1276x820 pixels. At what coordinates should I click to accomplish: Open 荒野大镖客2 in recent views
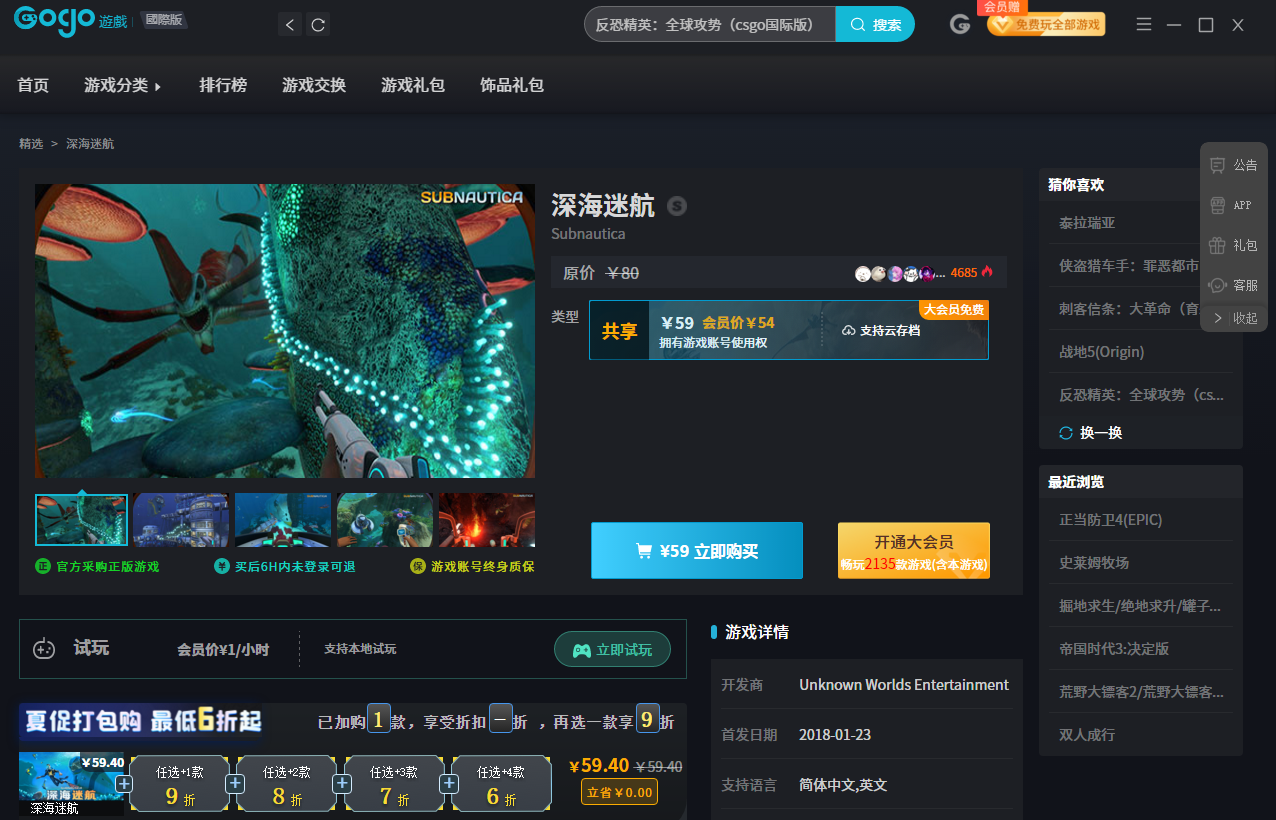1141,692
